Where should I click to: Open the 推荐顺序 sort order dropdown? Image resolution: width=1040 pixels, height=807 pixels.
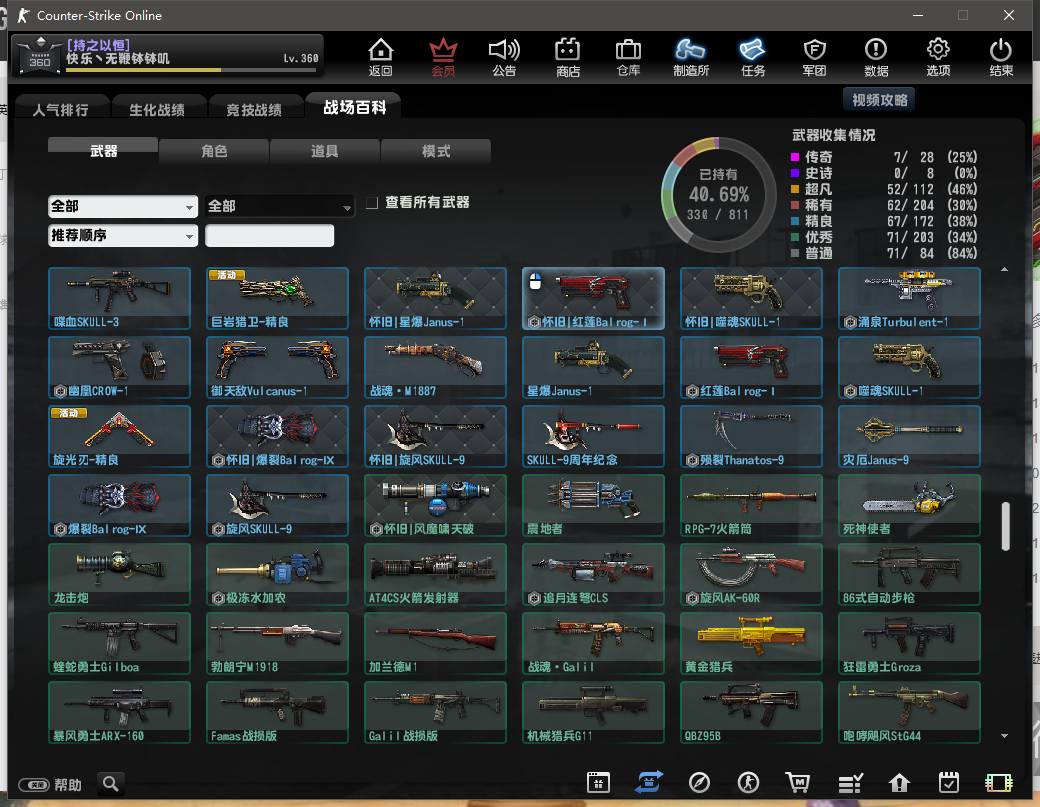pyautogui.click(x=123, y=235)
